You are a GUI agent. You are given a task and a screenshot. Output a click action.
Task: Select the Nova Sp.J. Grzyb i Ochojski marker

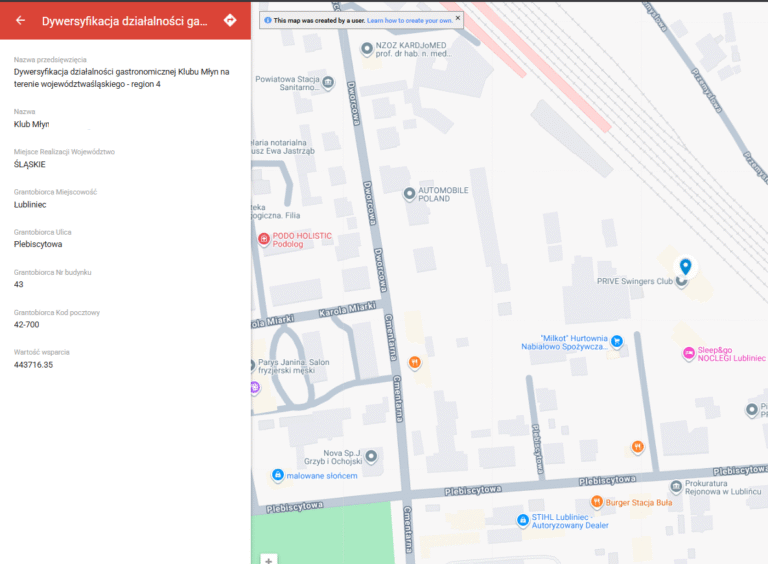click(x=371, y=457)
